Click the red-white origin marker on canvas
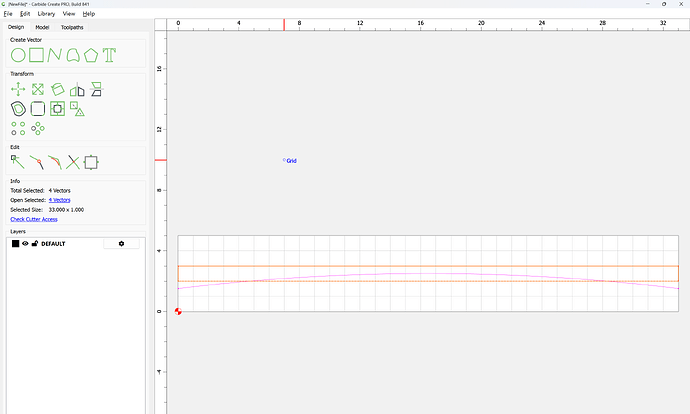This screenshot has width=690, height=414. coord(178,311)
